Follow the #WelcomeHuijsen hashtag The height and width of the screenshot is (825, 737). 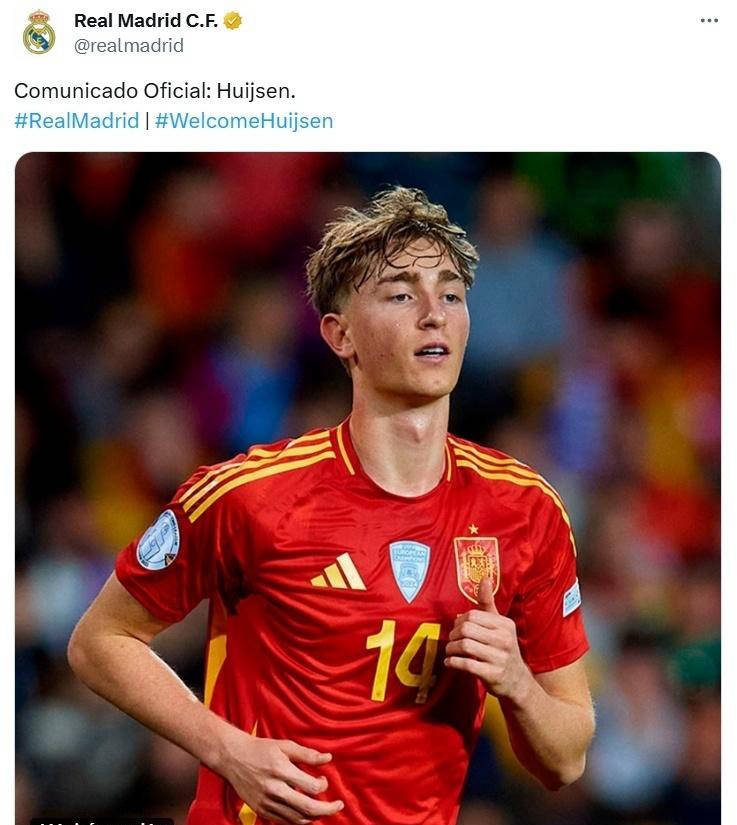[244, 120]
